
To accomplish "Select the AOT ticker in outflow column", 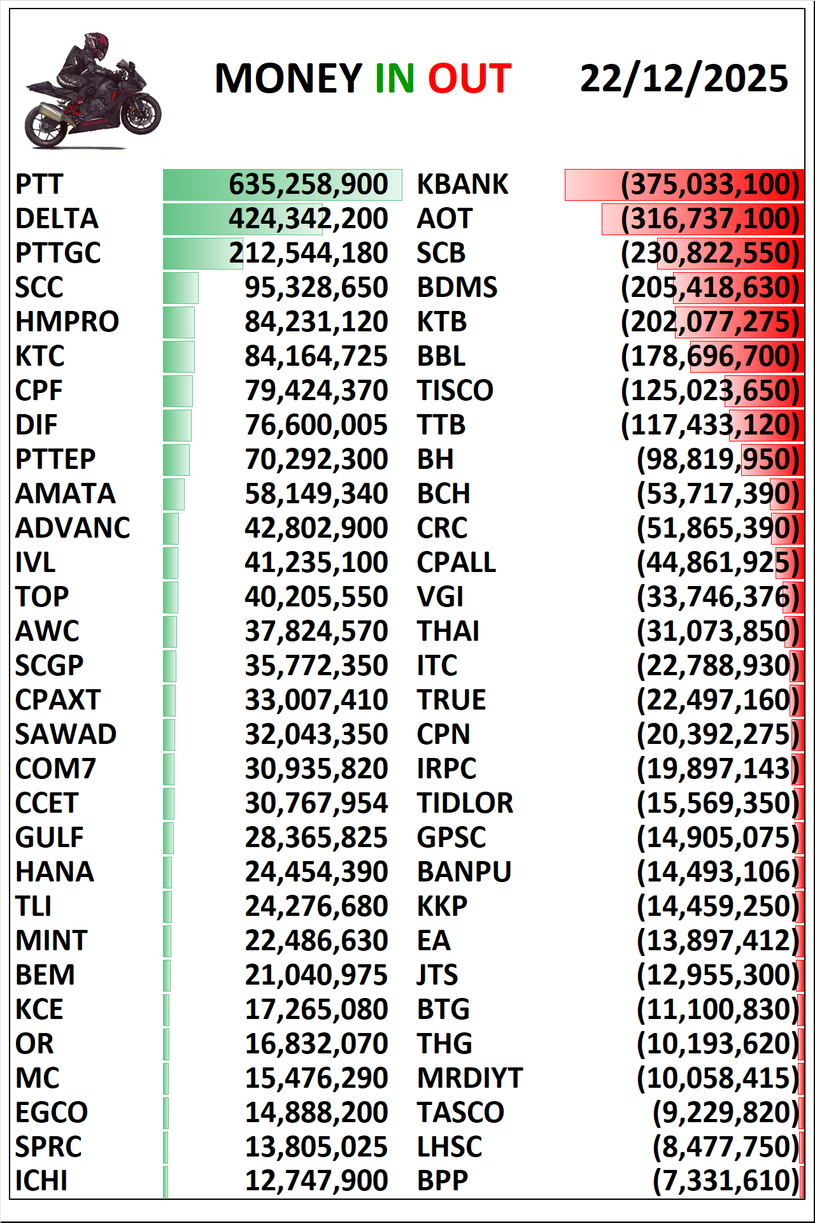I will point(444,219).
